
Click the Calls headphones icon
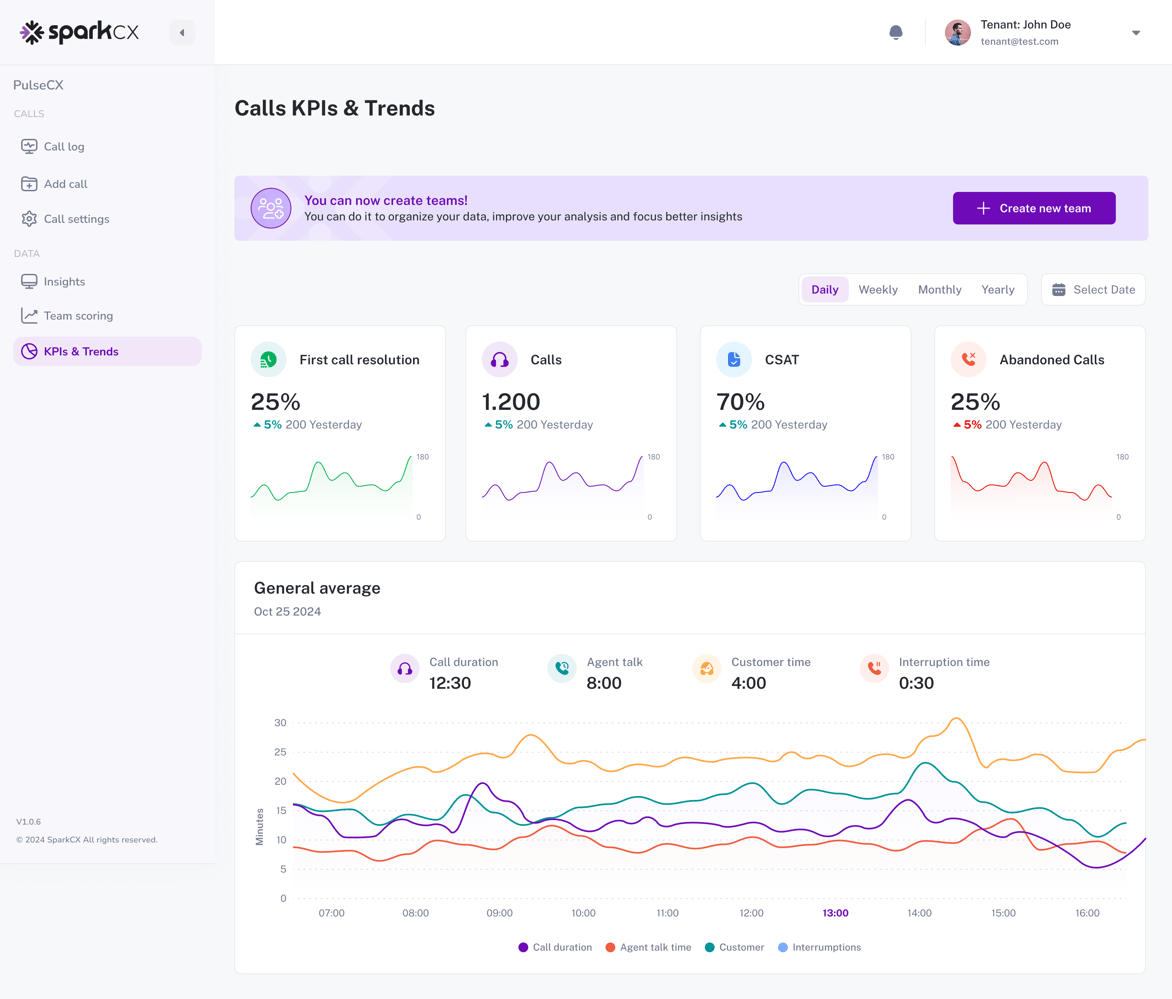coord(499,359)
